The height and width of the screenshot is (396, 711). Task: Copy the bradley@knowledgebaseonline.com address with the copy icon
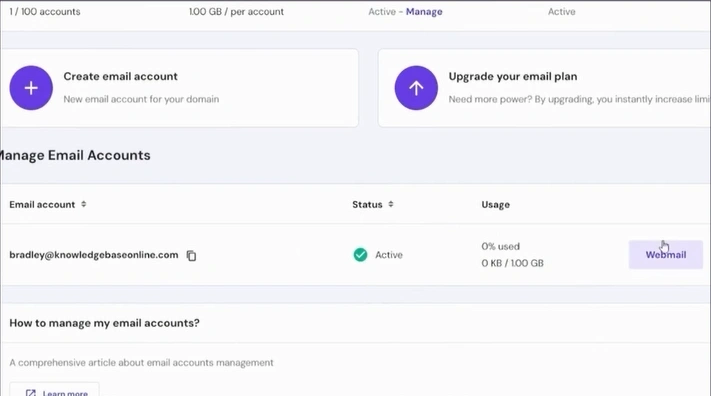coord(191,255)
